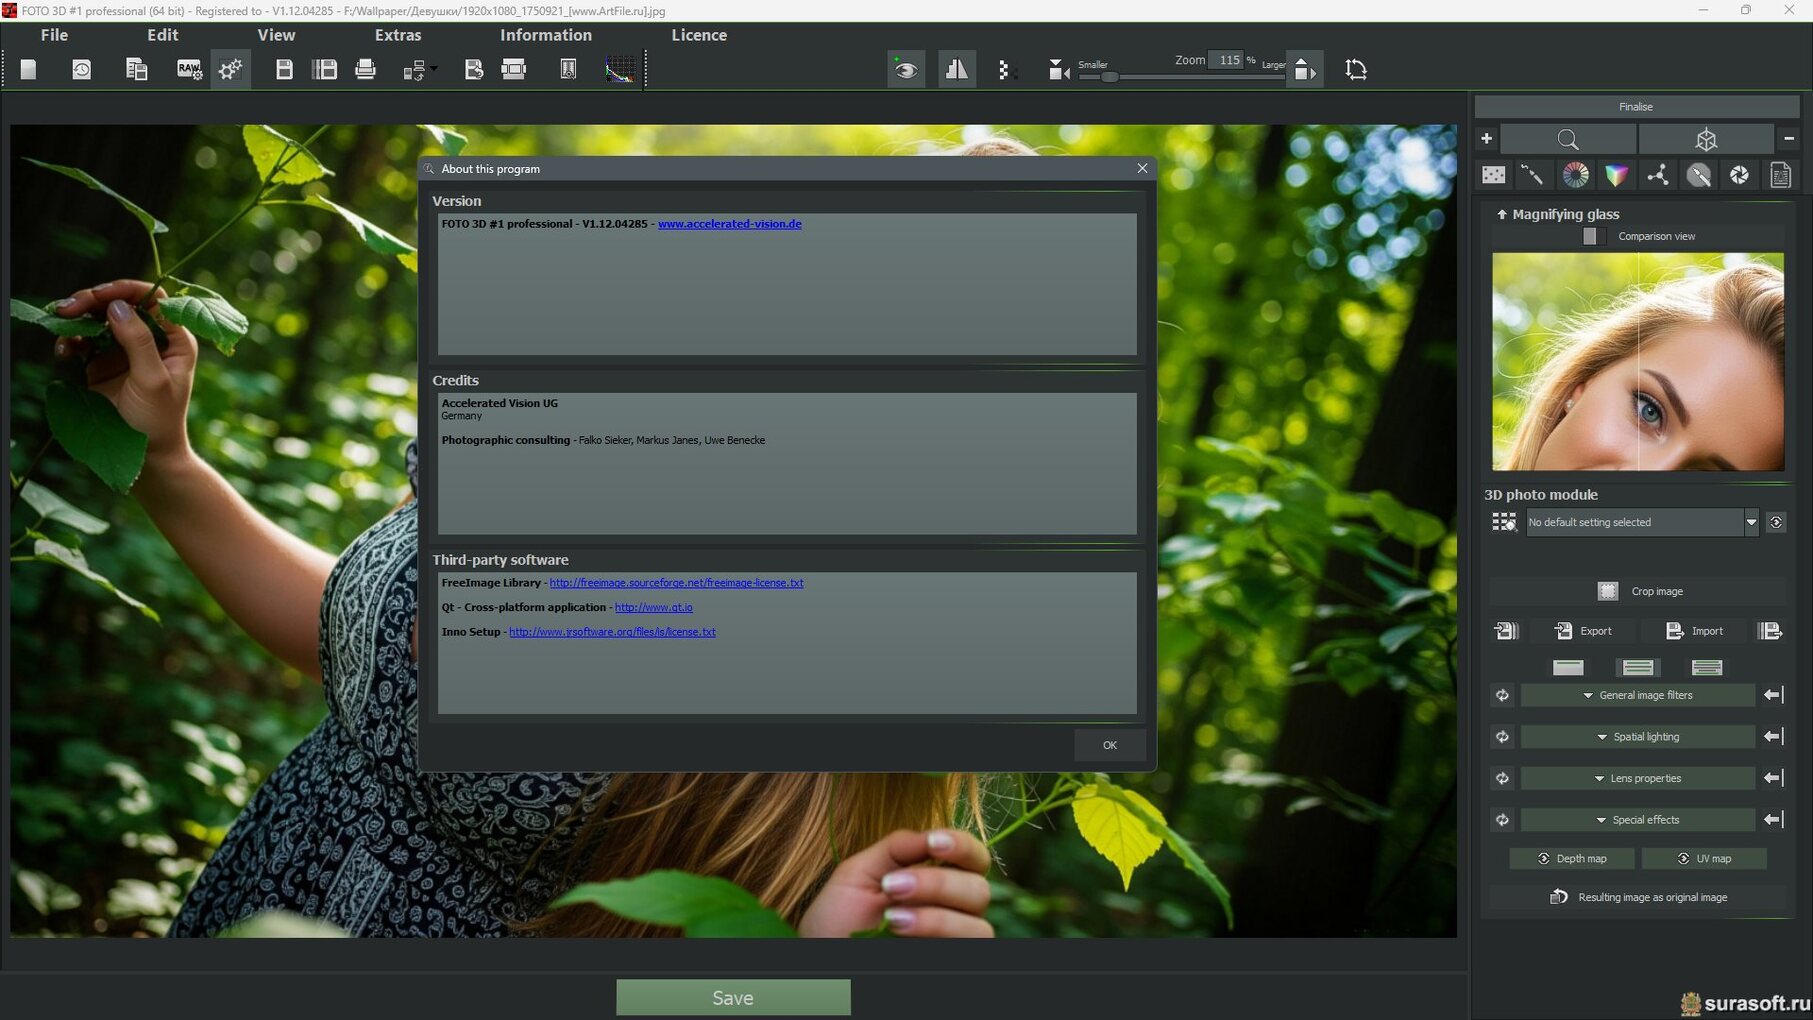Click the mirrored comparison view icon
This screenshot has width=1813, height=1020.
pos(956,69)
